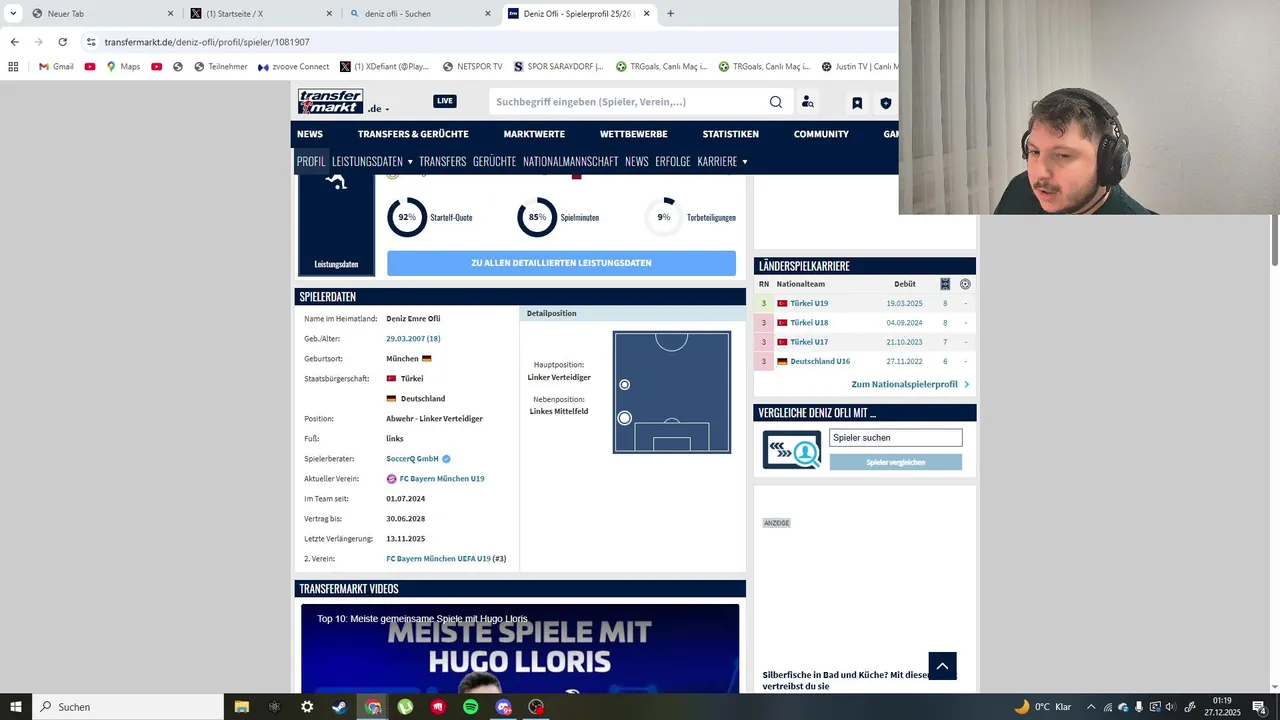Click the Spieler suchen input field
Image resolution: width=1280 pixels, height=720 pixels.
(895, 438)
